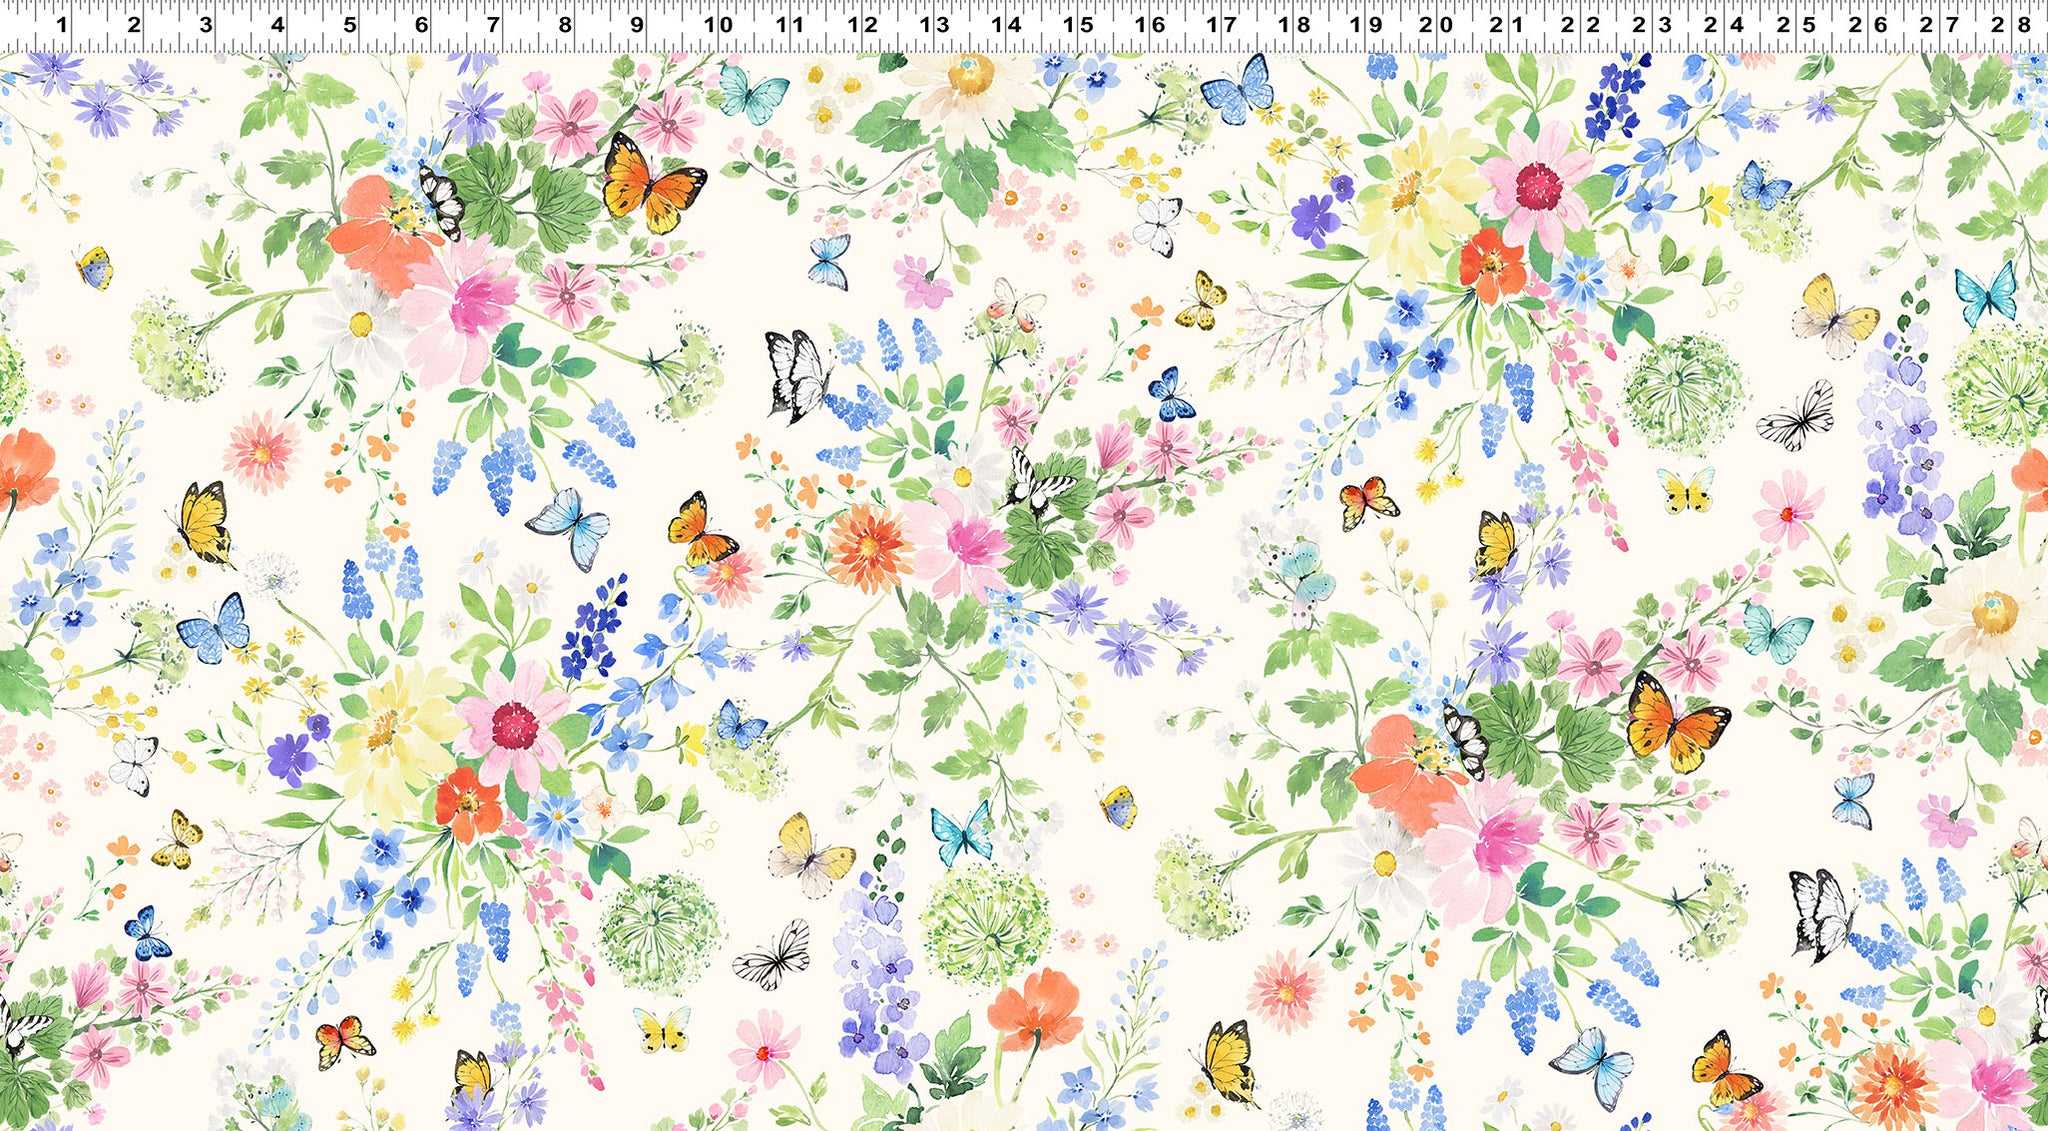Click the ruler label 10

[x=718, y=24]
